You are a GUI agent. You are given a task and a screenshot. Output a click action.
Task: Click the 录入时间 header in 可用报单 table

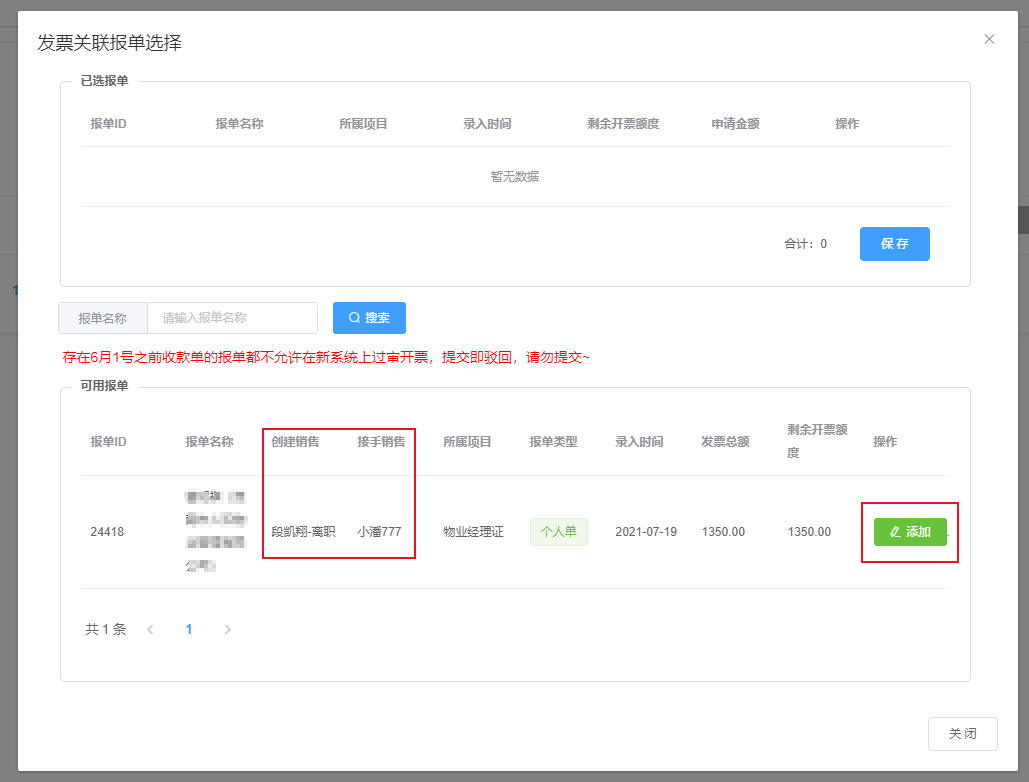tap(639, 442)
